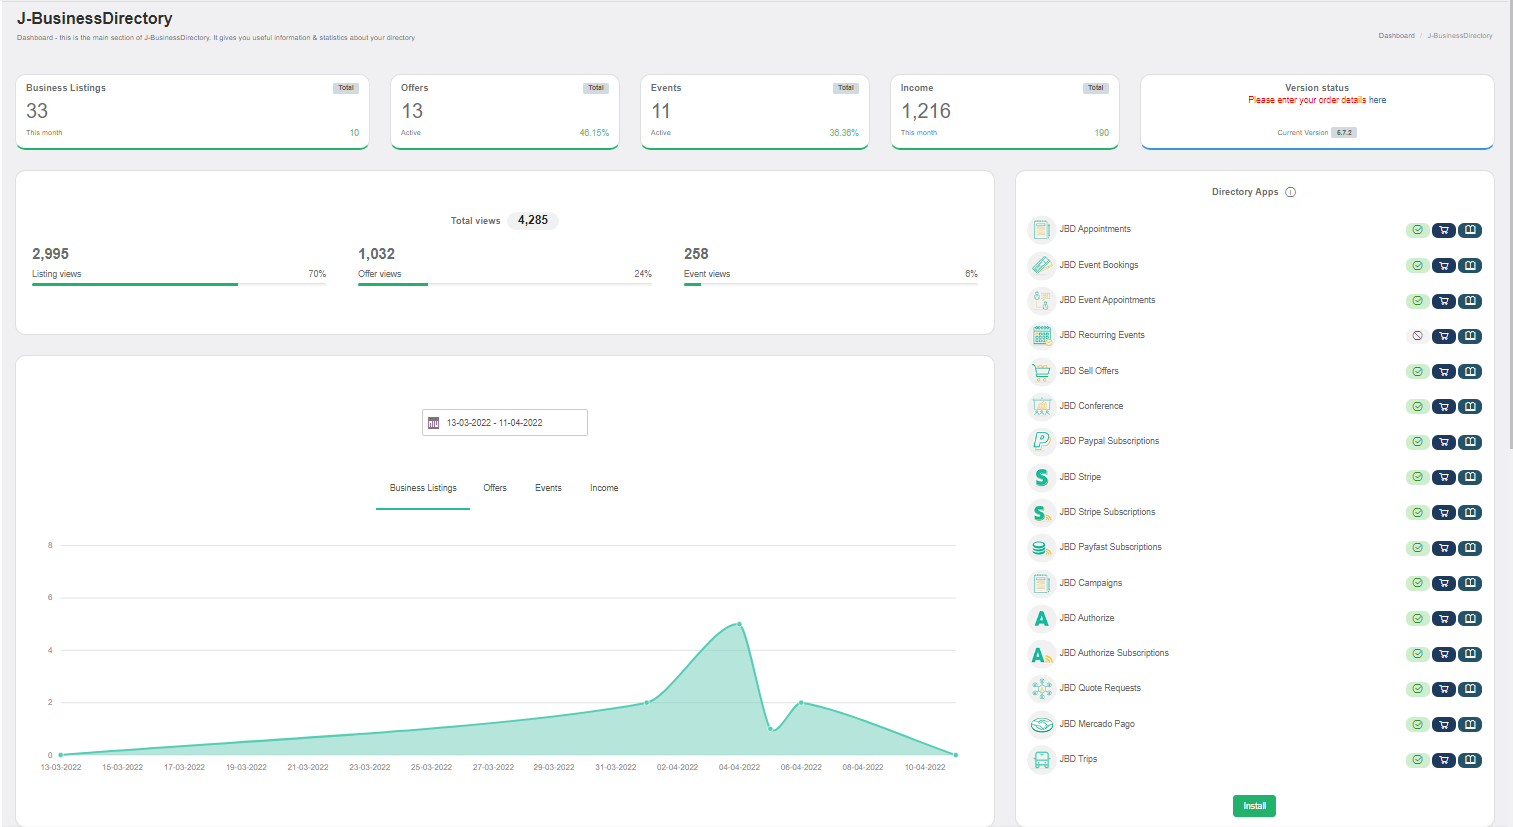Toggle the status badge for JBD Conference
The width and height of the screenshot is (1513, 827).
[1417, 407]
